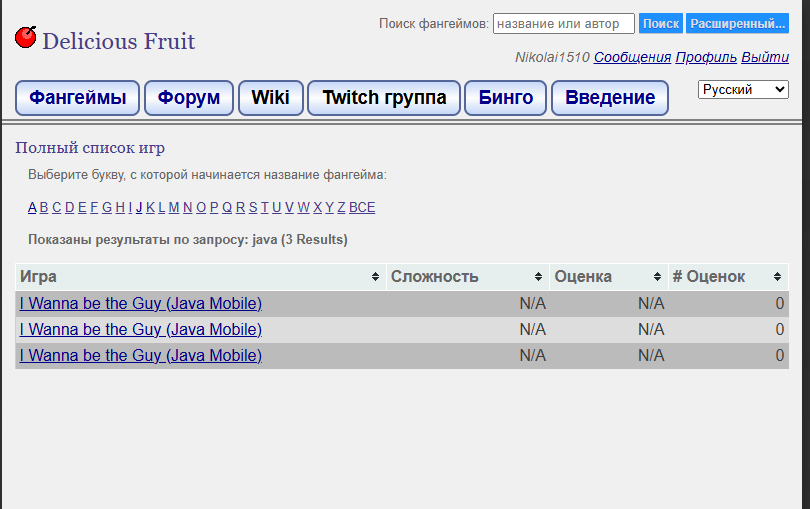Open Расширенный advanced search button
This screenshot has height=509, width=810.
pyautogui.click(x=737, y=24)
